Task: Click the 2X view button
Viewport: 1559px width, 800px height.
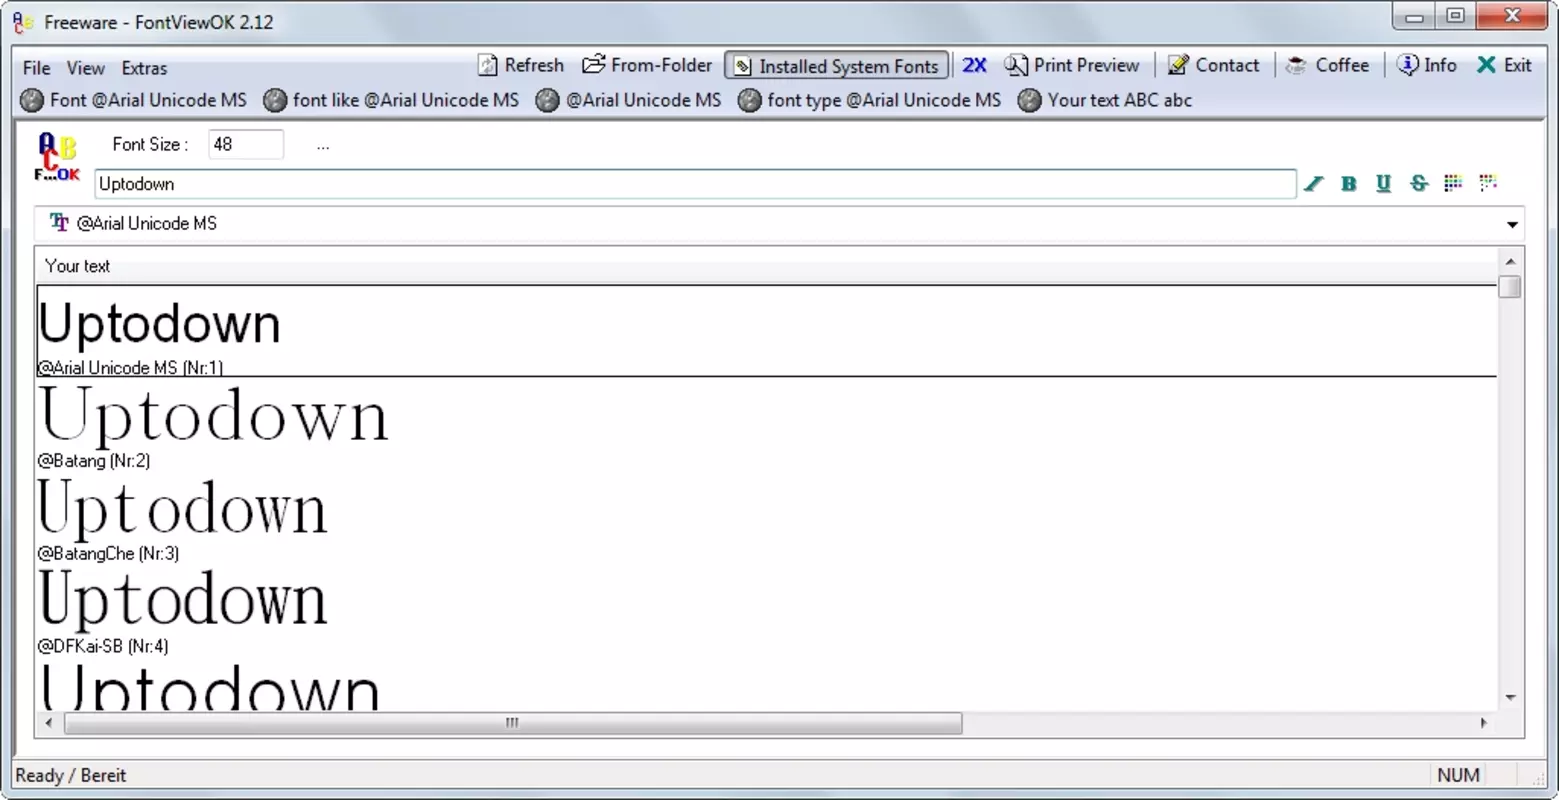Action: (974, 65)
